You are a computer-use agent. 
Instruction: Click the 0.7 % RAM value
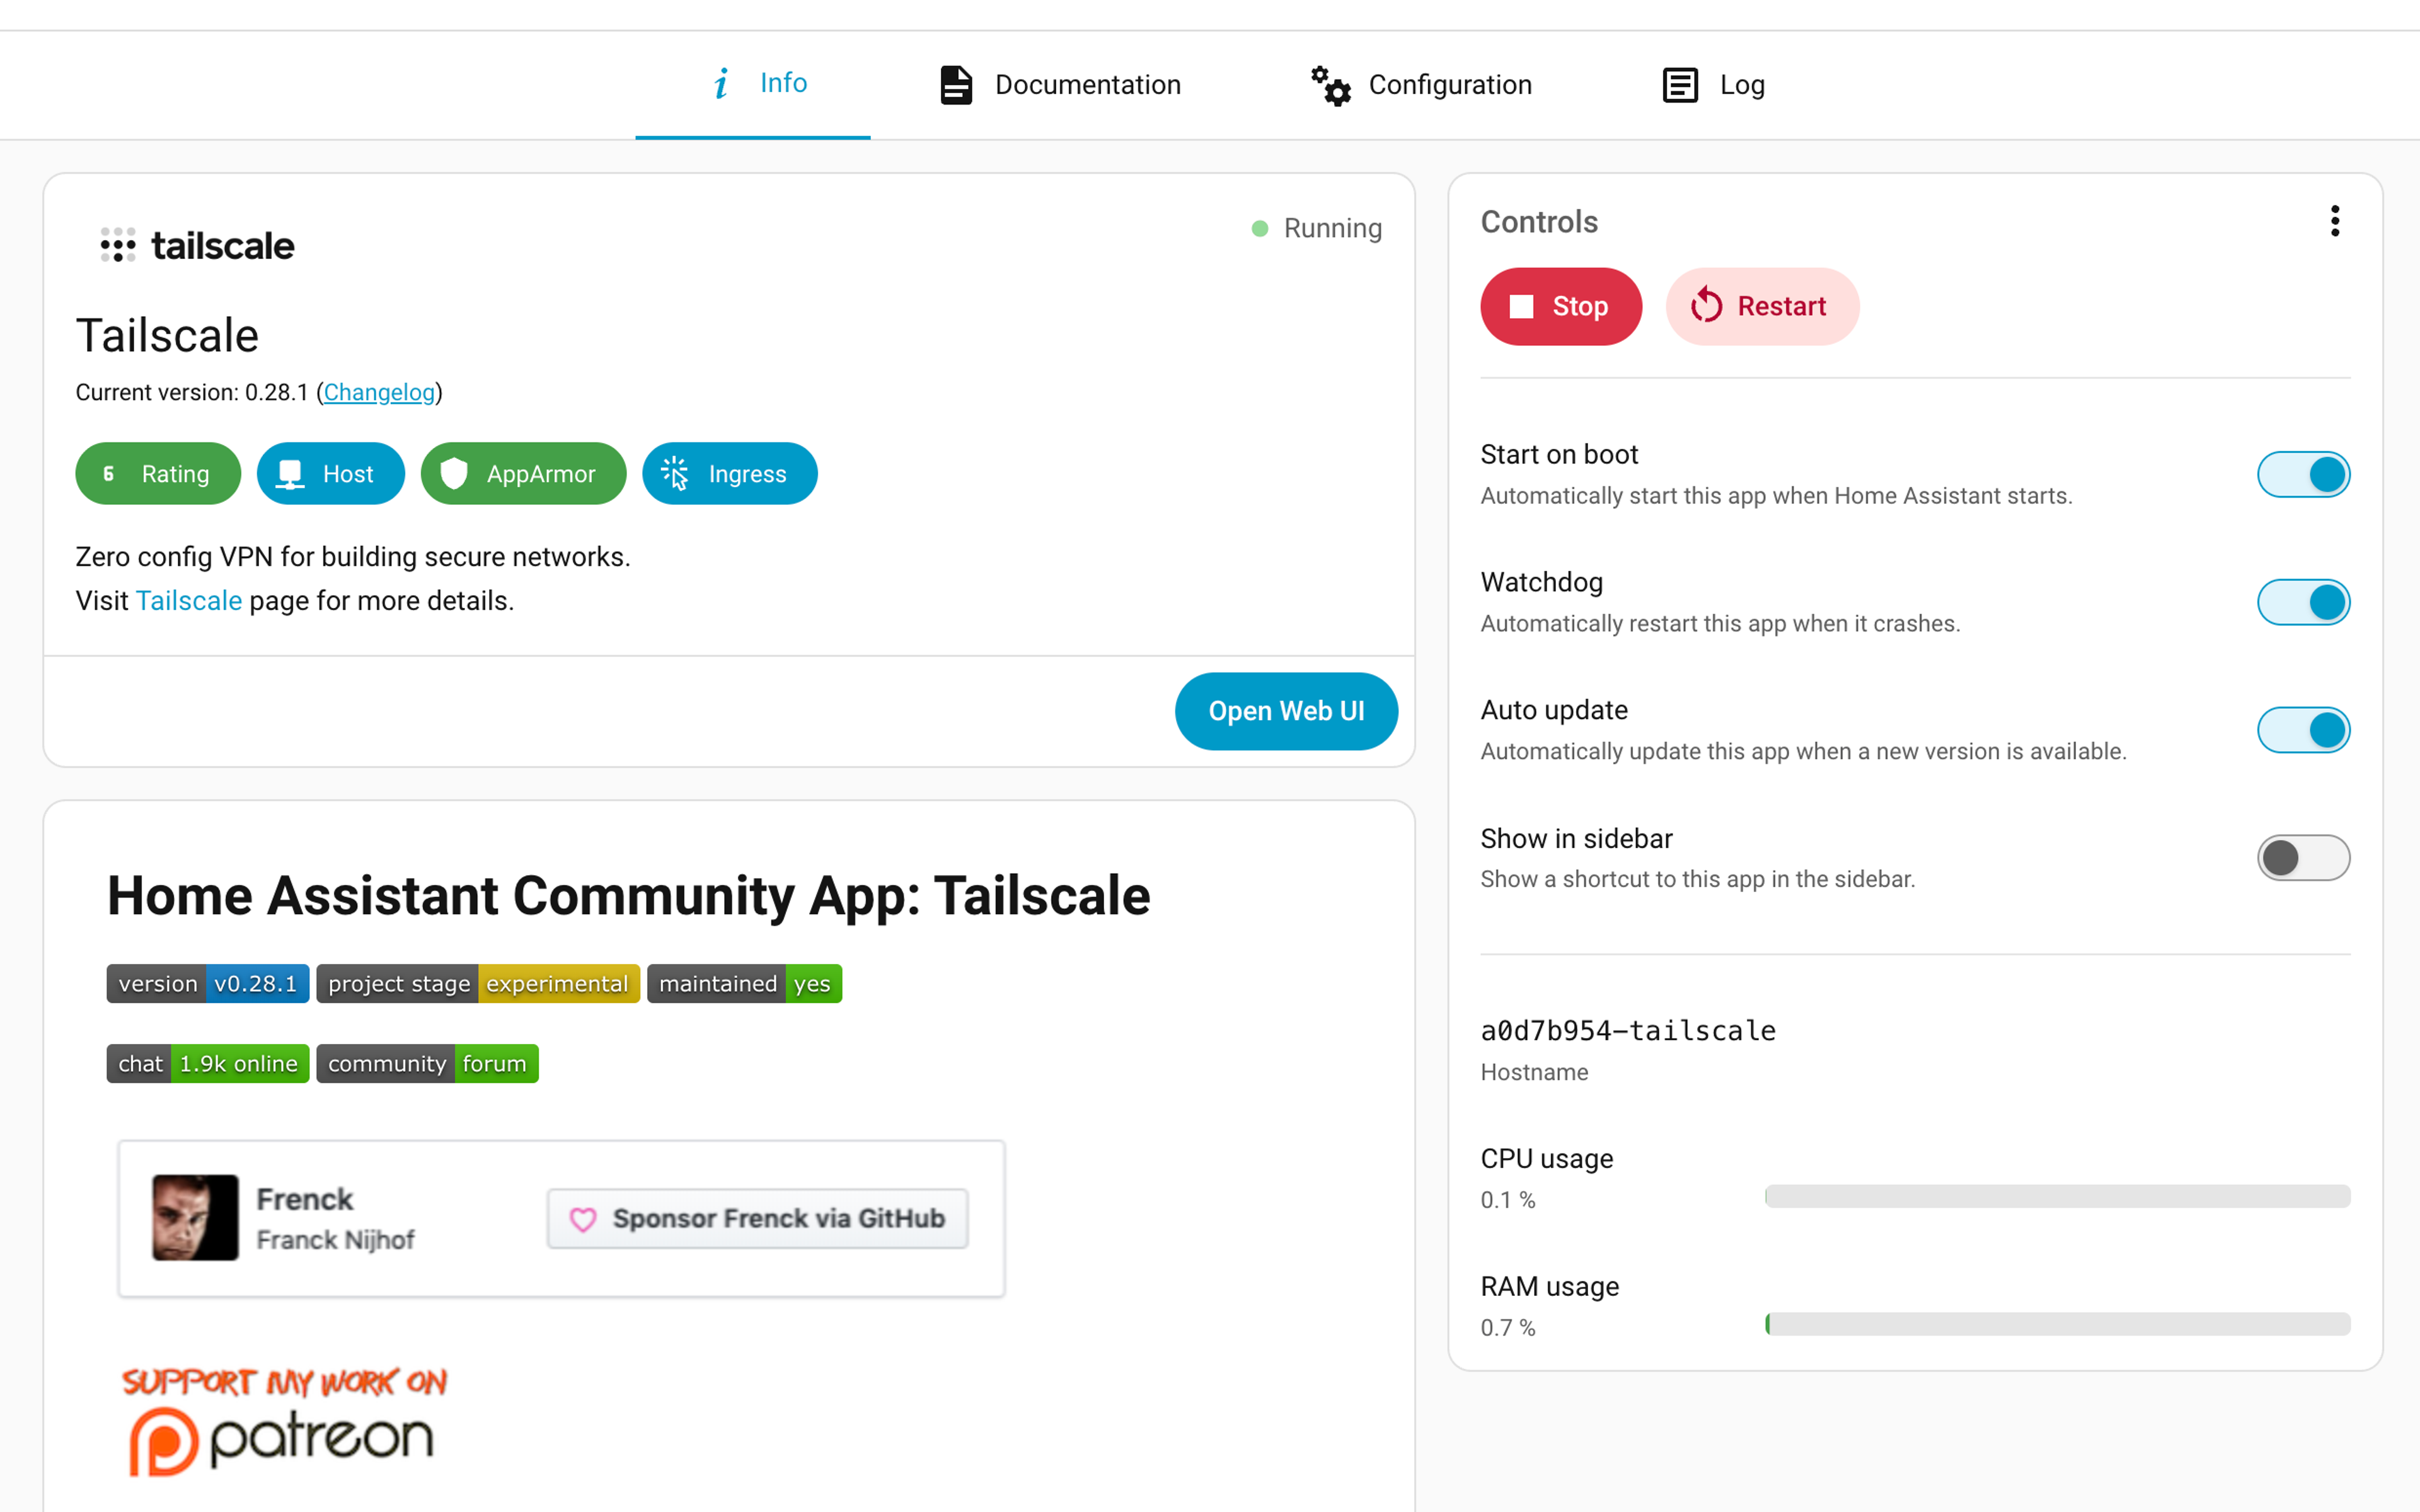pyautogui.click(x=1508, y=1328)
